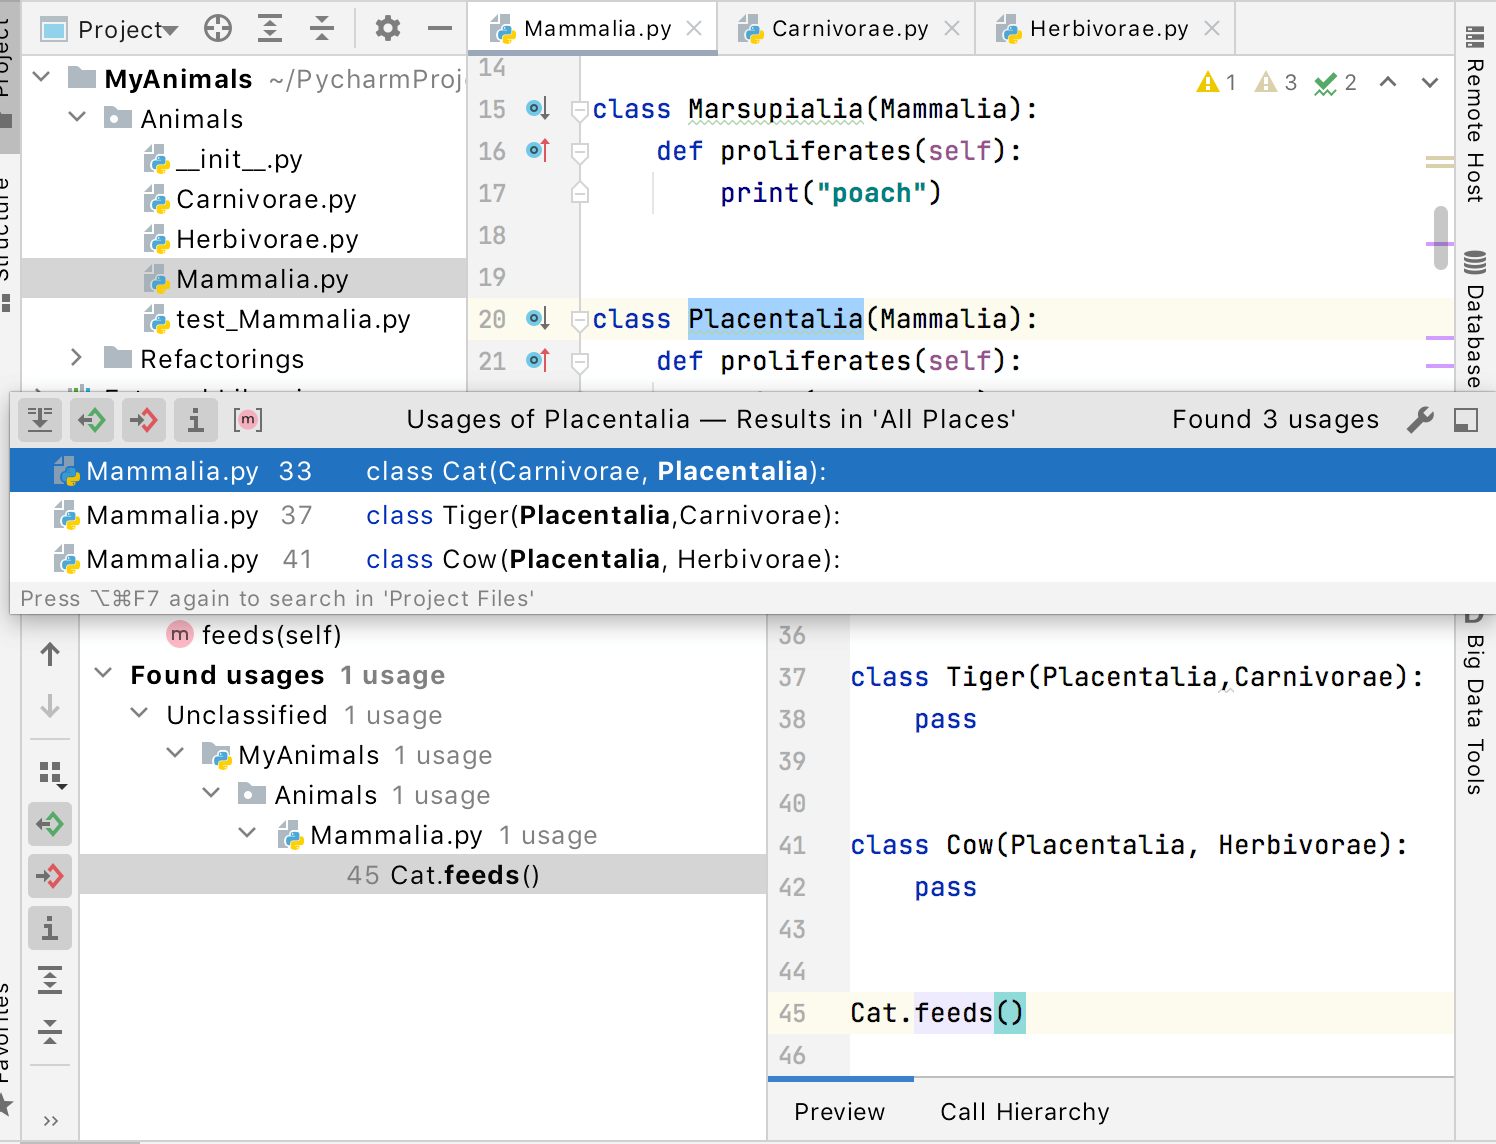Switch to Carnivorae.py editor tab

(x=849, y=29)
